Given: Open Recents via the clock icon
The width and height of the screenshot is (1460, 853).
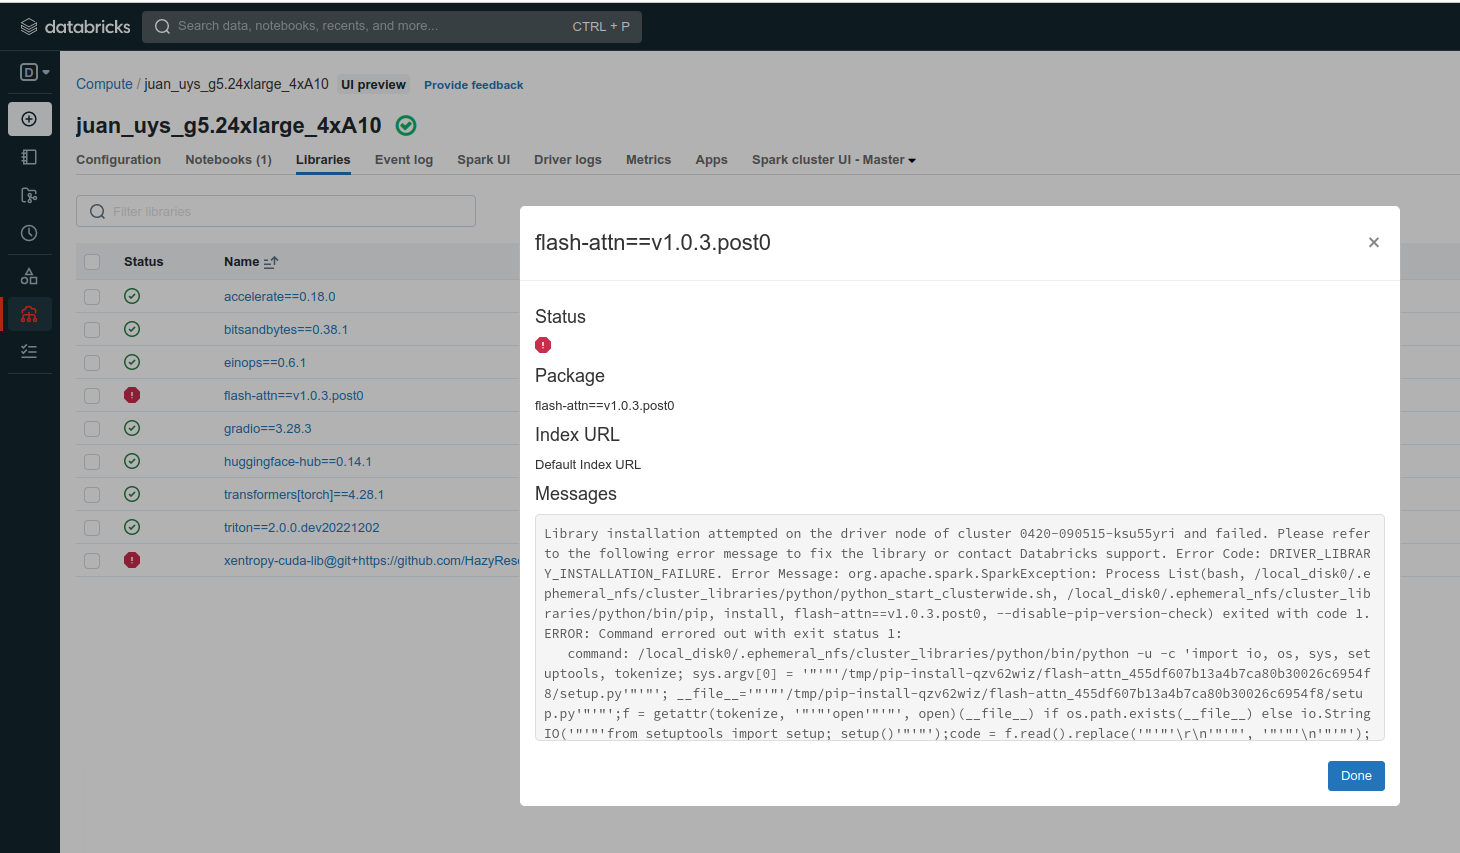Looking at the screenshot, I should (x=29, y=233).
